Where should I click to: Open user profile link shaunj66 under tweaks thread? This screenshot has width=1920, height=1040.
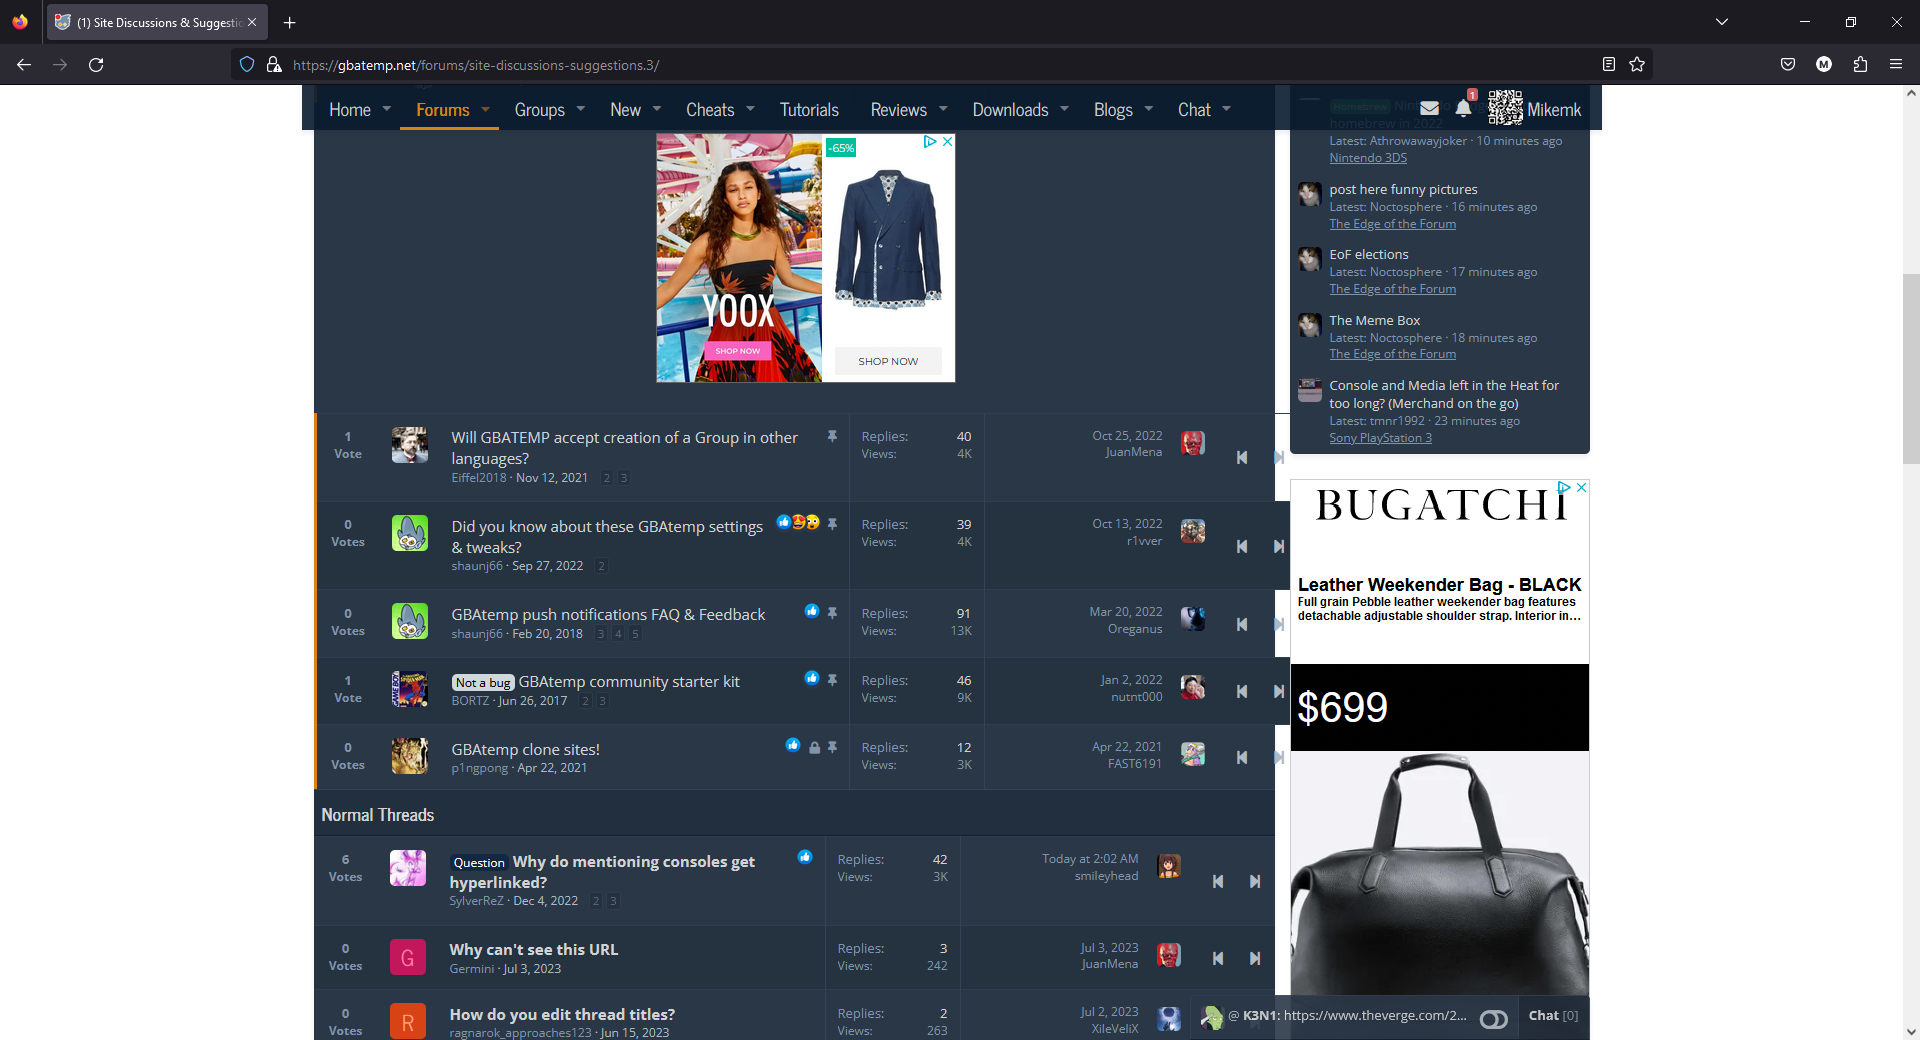click(x=477, y=566)
